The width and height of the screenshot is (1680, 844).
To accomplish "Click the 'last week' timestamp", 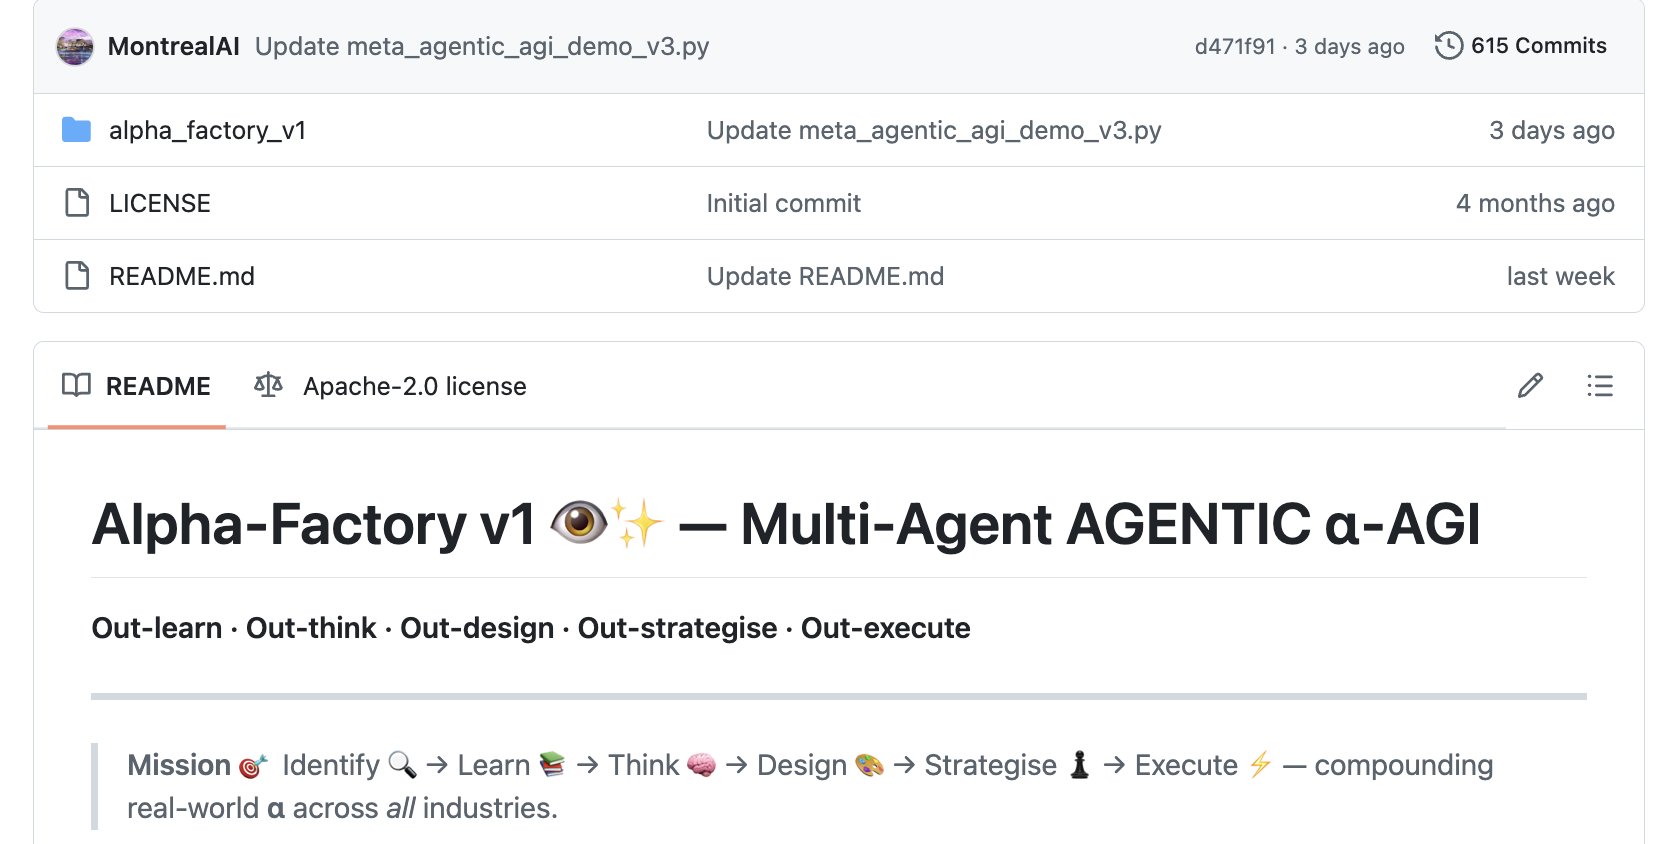I will pyautogui.click(x=1561, y=277).
